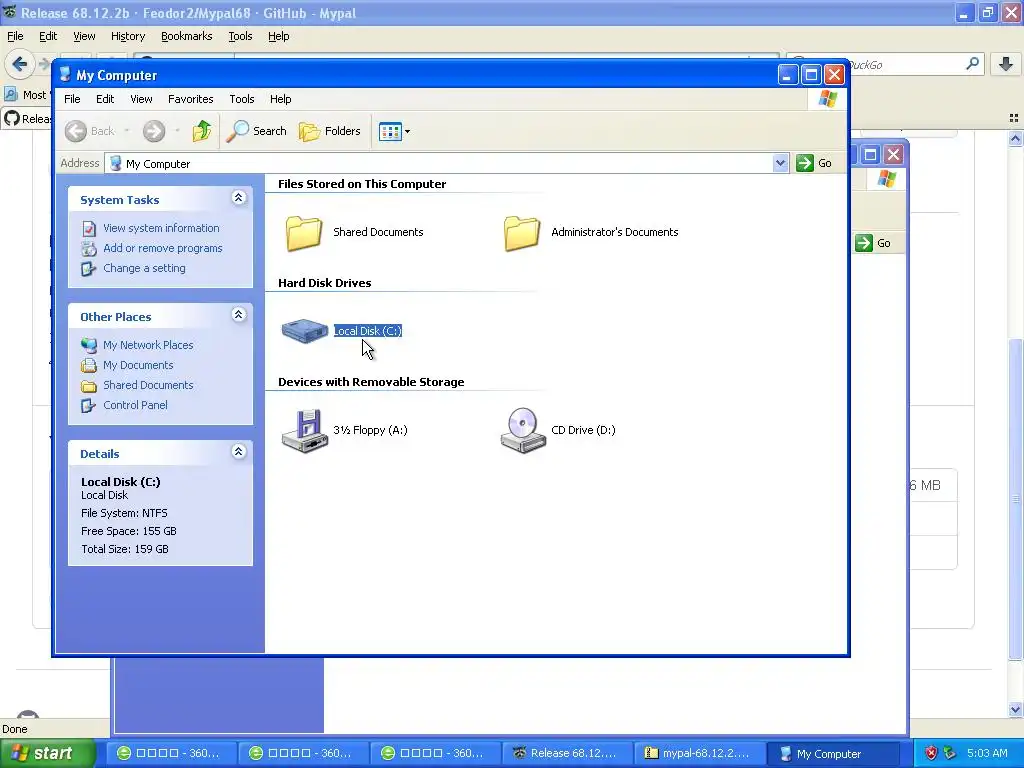Open Forward history dropdown arrow
The height and width of the screenshot is (768, 1024).
177,131
